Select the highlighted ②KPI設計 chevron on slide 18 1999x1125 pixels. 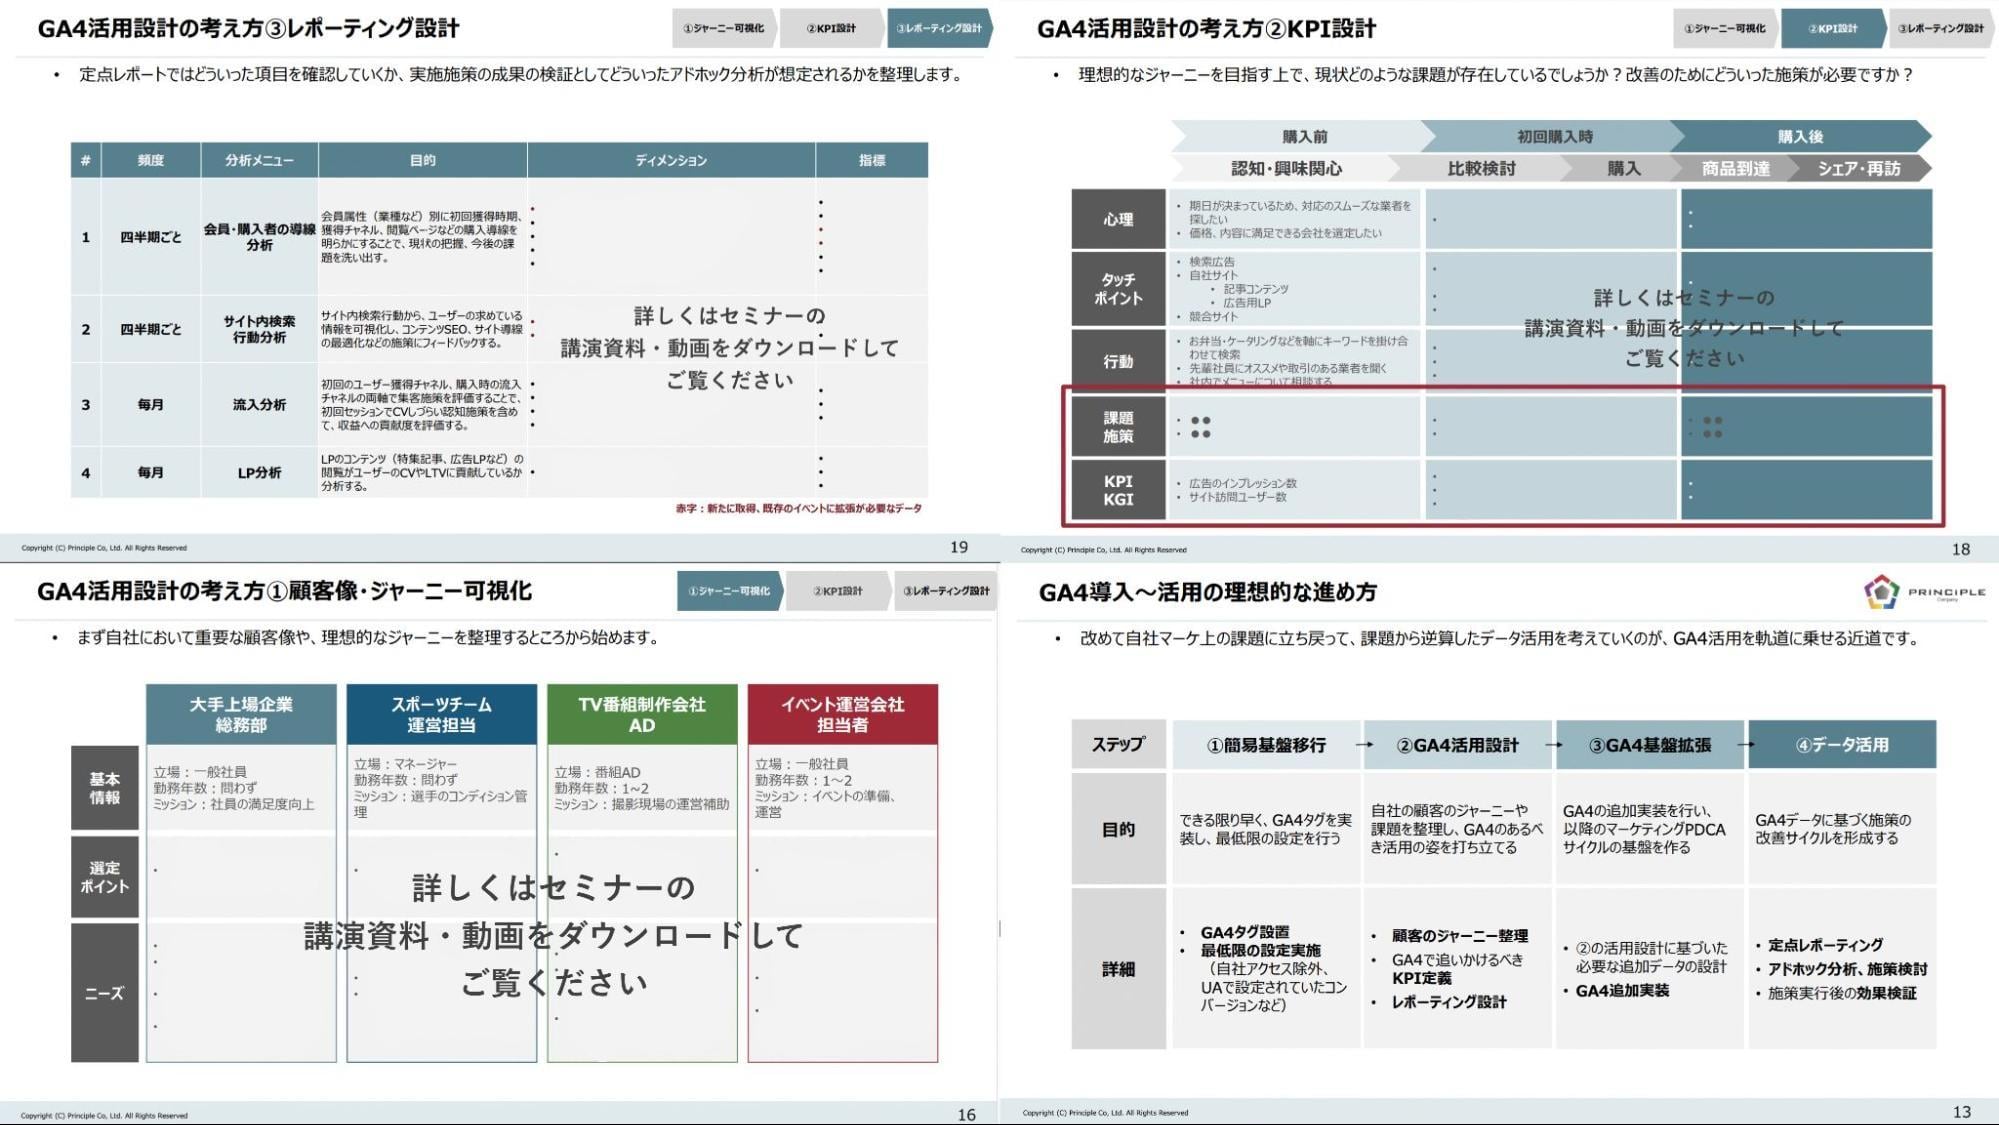coord(1832,28)
